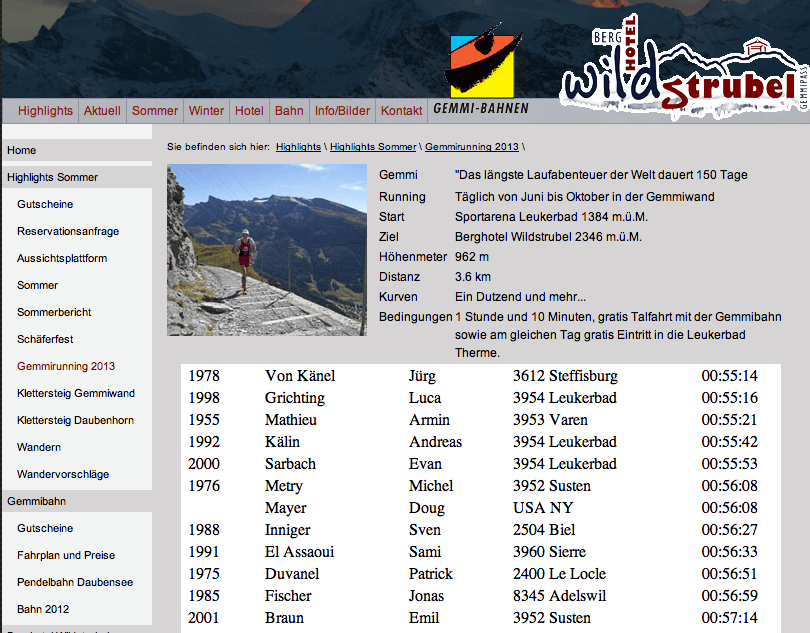Click the Highlights Sommer breadcrumb link
This screenshot has height=633, width=810.
[x=373, y=147]
